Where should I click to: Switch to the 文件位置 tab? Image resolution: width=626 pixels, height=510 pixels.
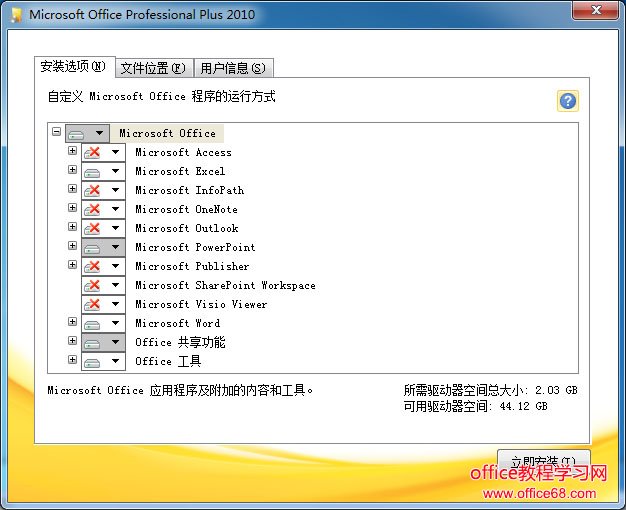(x=154, y=68)
